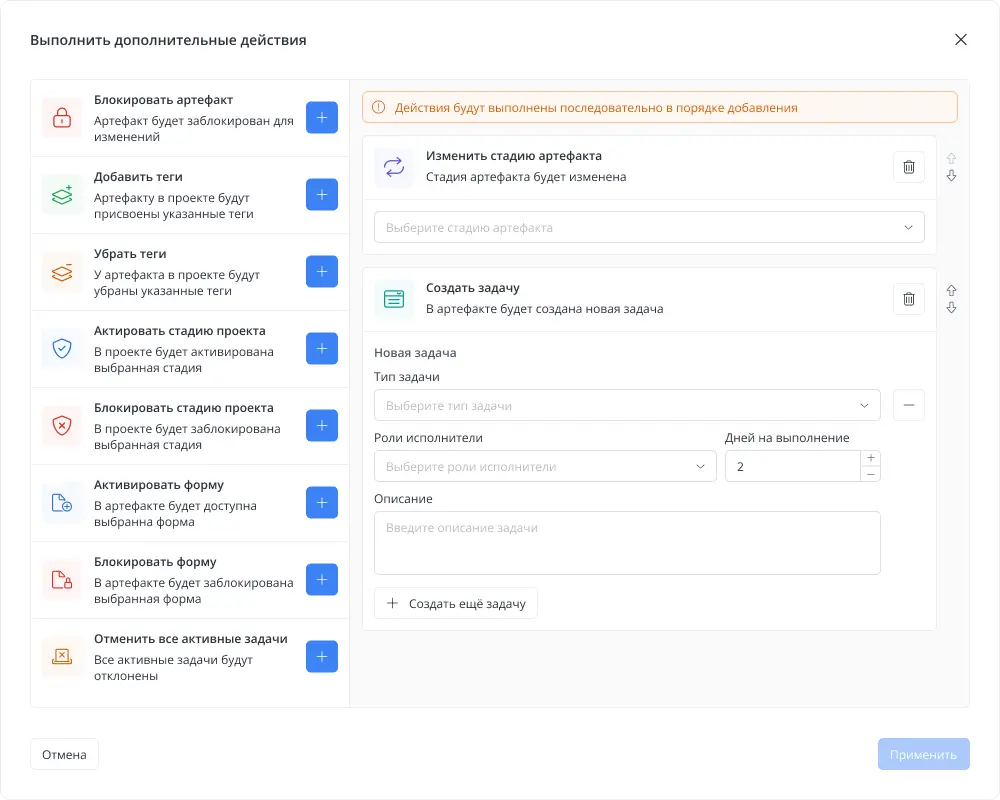Screen dimensions: 1000x800
Task: Open the Выберите роли исполнители dropdown
Action: coord(545,466)
